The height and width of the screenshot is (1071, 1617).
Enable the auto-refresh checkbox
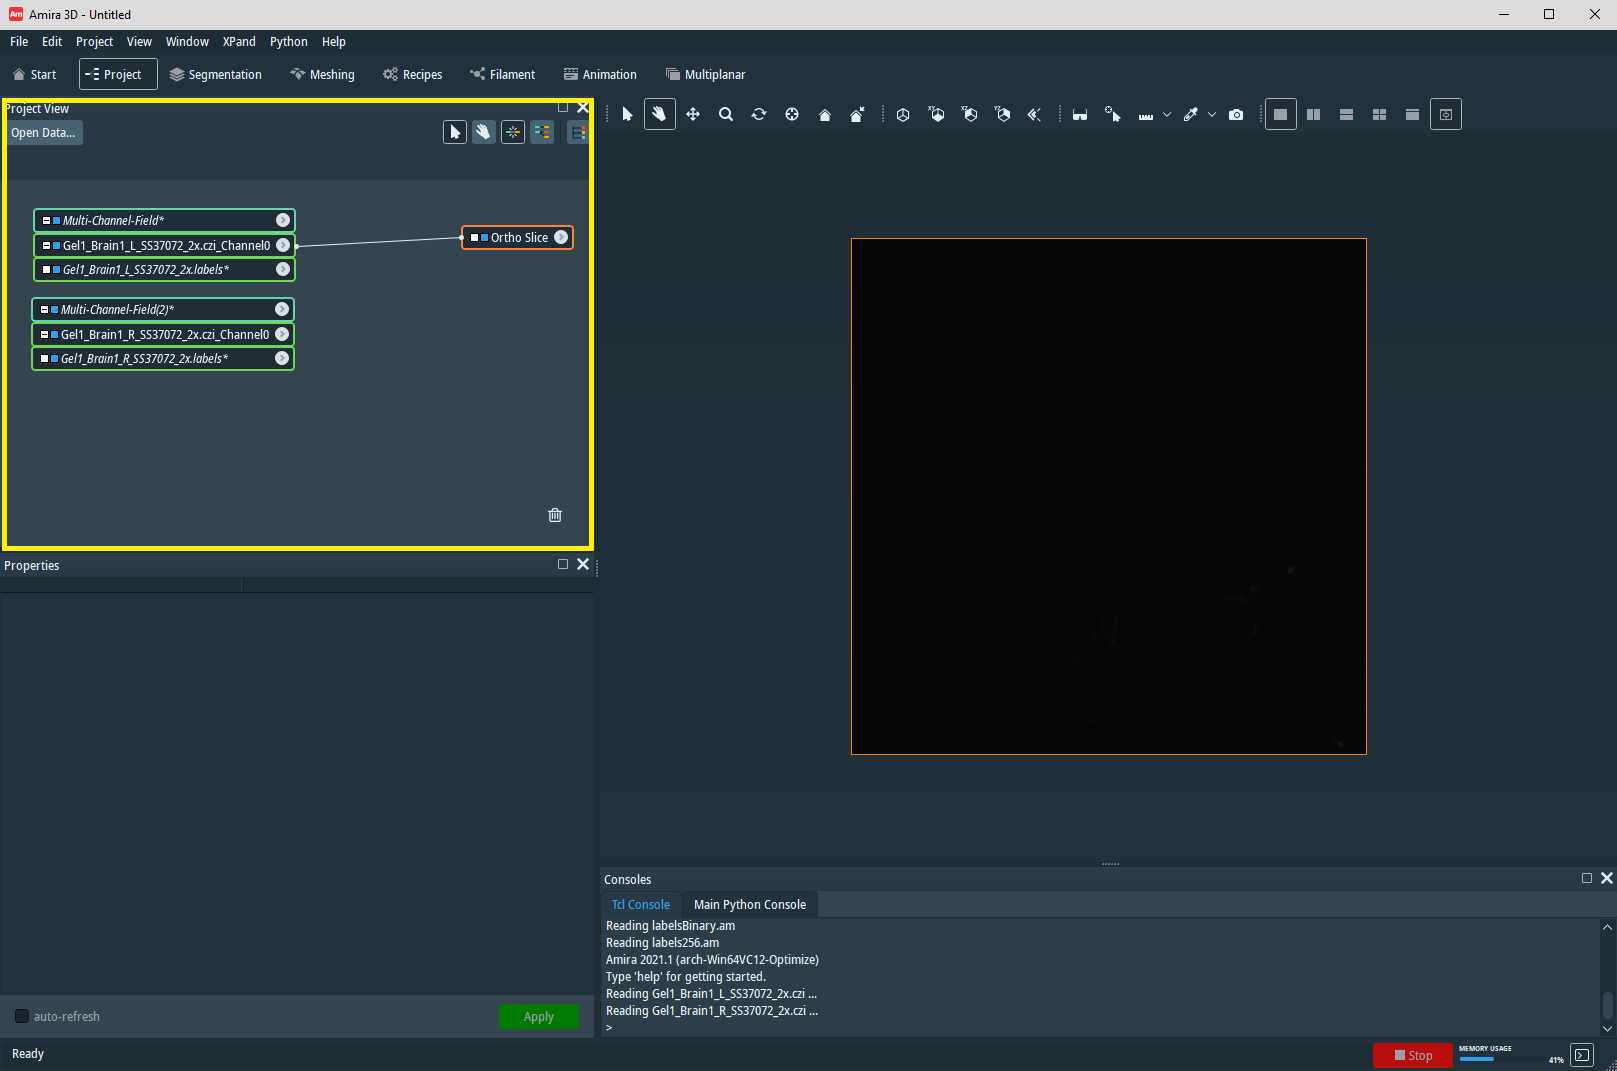[x=21, y=1016]
